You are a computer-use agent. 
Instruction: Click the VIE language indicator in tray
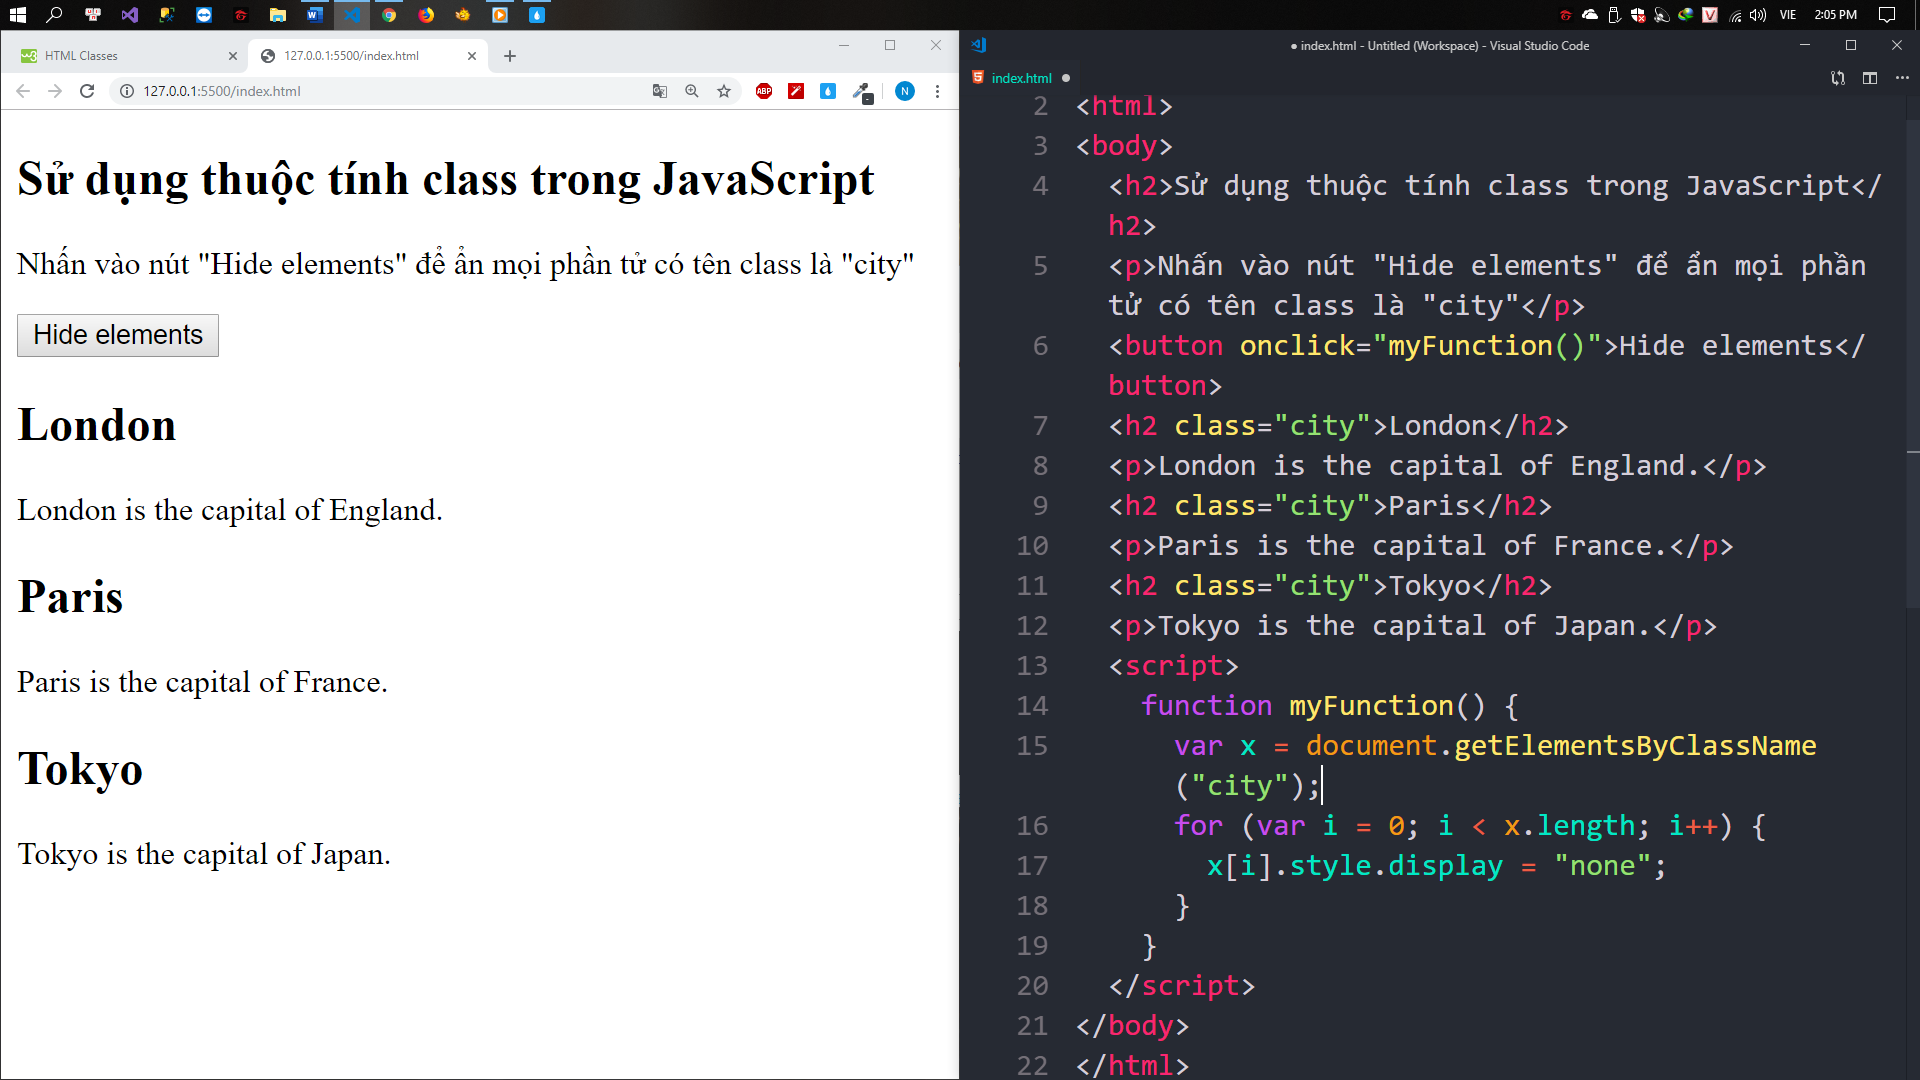coord(1788,15)
